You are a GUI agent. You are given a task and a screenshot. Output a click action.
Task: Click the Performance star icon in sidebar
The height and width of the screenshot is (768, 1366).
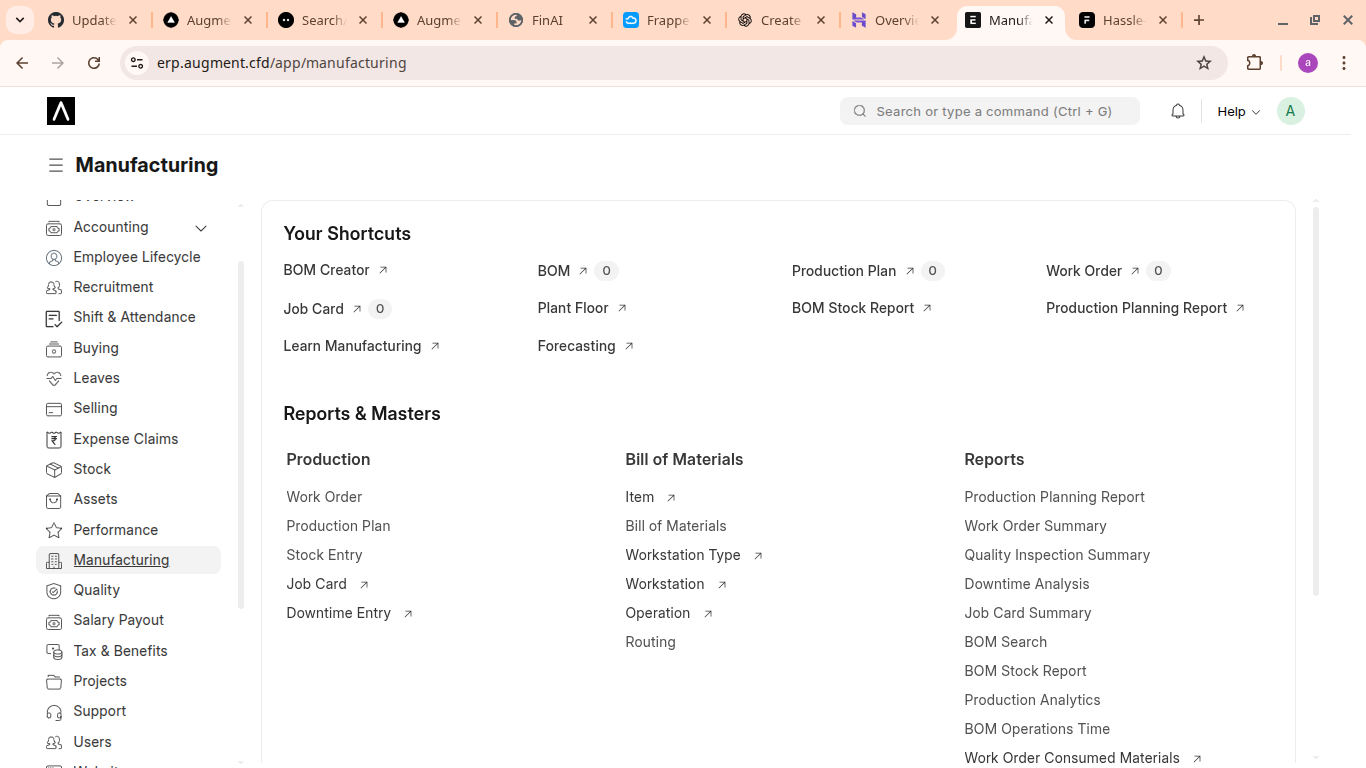[x=54, y=530]
